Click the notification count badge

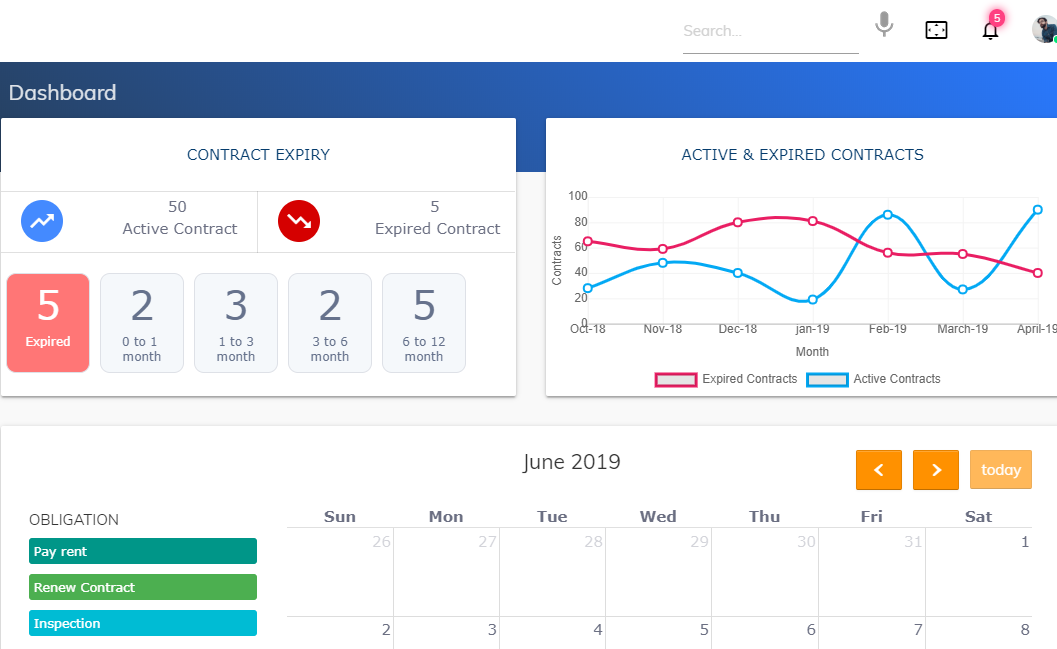[x=997, y=18]
